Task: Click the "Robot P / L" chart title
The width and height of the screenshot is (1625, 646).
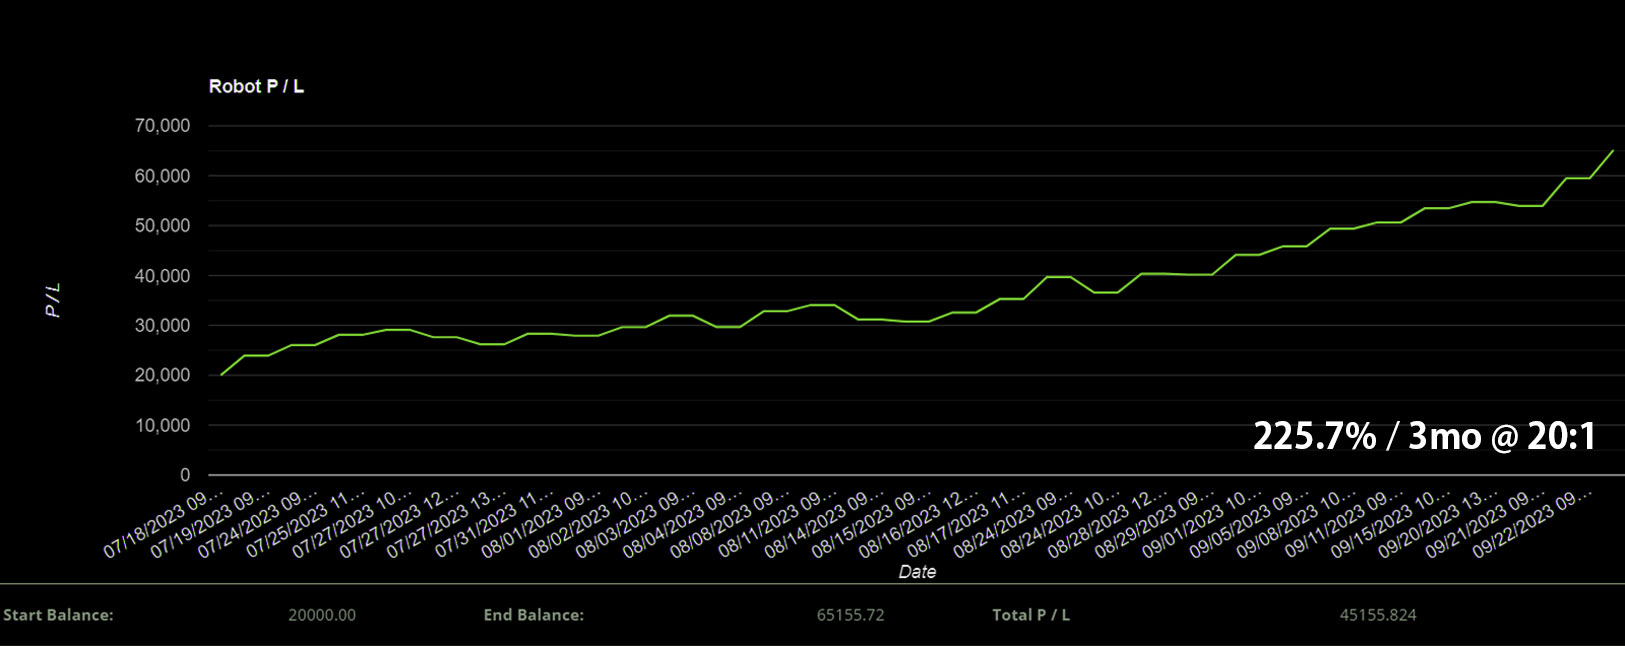Action: 256,87
